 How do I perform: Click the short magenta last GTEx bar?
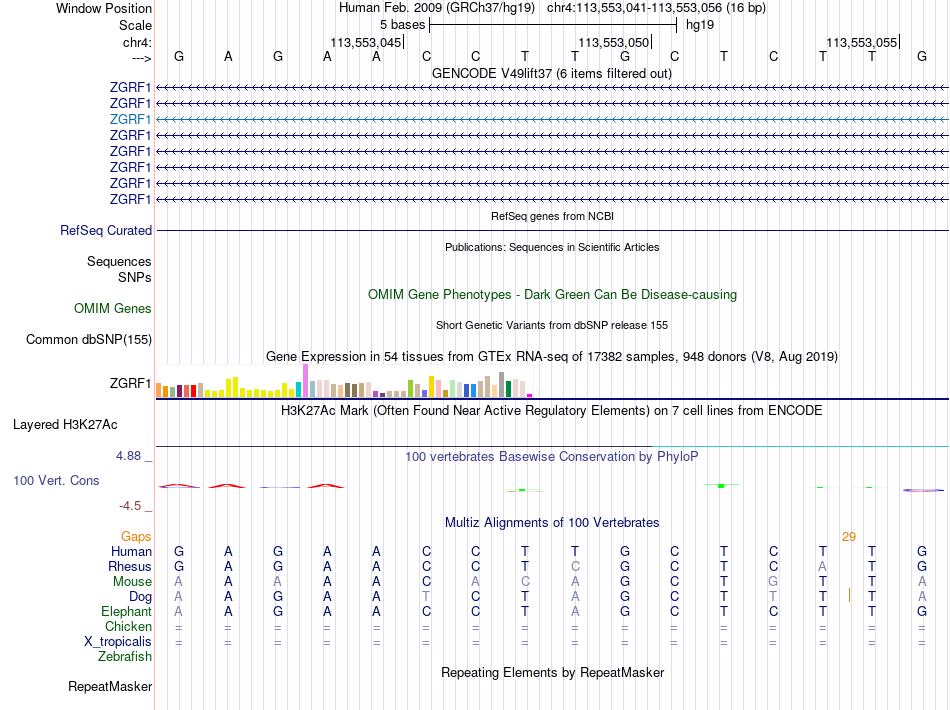530,396
